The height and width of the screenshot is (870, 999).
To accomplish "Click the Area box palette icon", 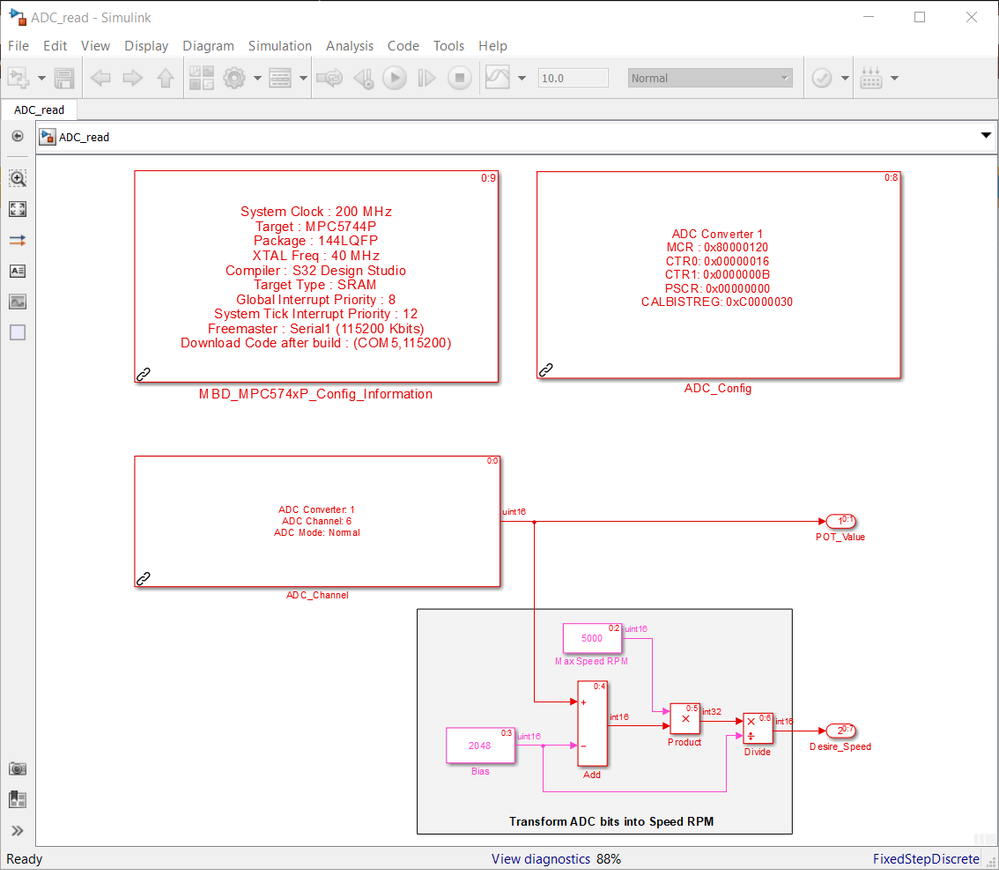I will coord(18,332).
